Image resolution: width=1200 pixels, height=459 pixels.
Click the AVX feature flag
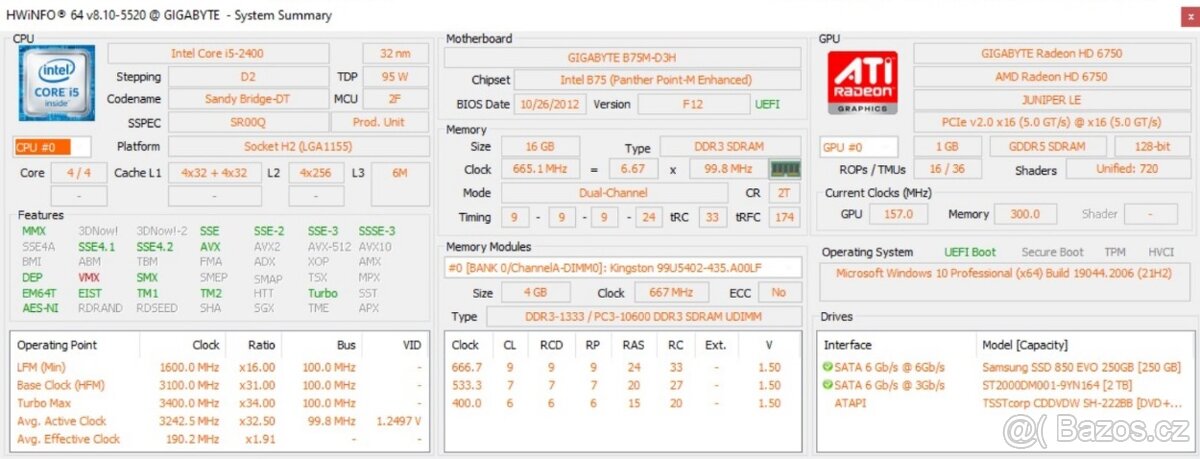210,246
